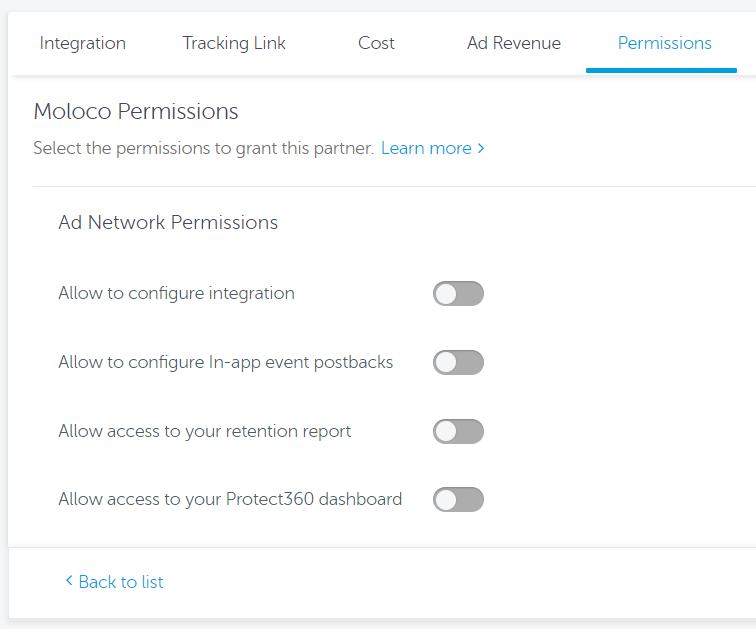Screen dimensions: 756x629
Task: Enable access to Protect360 dashboard toggle
Action: [x=458, y=499]
